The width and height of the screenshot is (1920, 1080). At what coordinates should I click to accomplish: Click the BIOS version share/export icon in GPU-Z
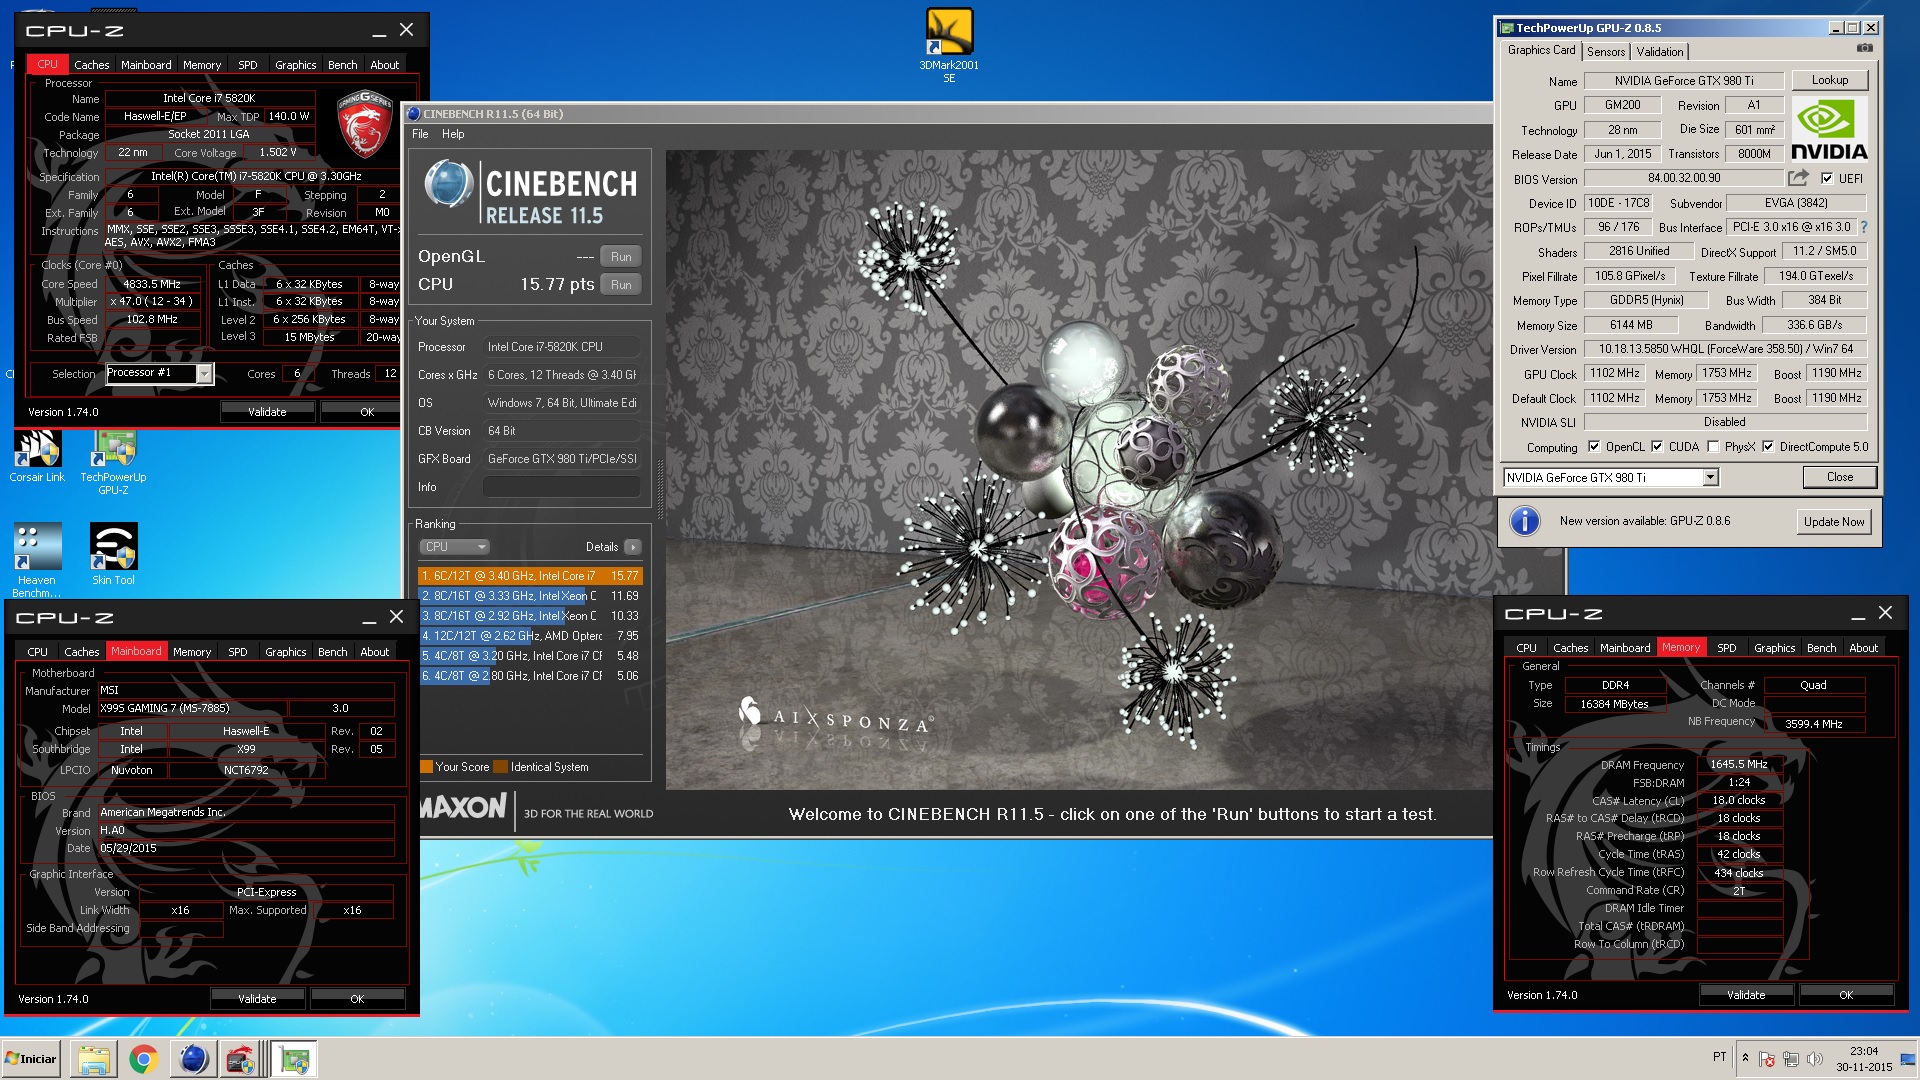click(x=1798, y=178)
